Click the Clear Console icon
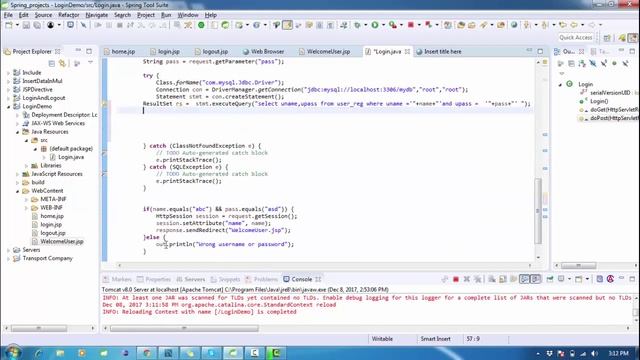Screen dimensions: 640x360 click(492, 279)
